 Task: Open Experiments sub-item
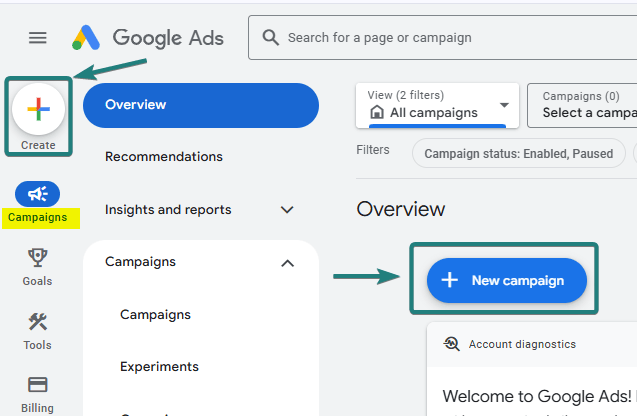[159, 367]
